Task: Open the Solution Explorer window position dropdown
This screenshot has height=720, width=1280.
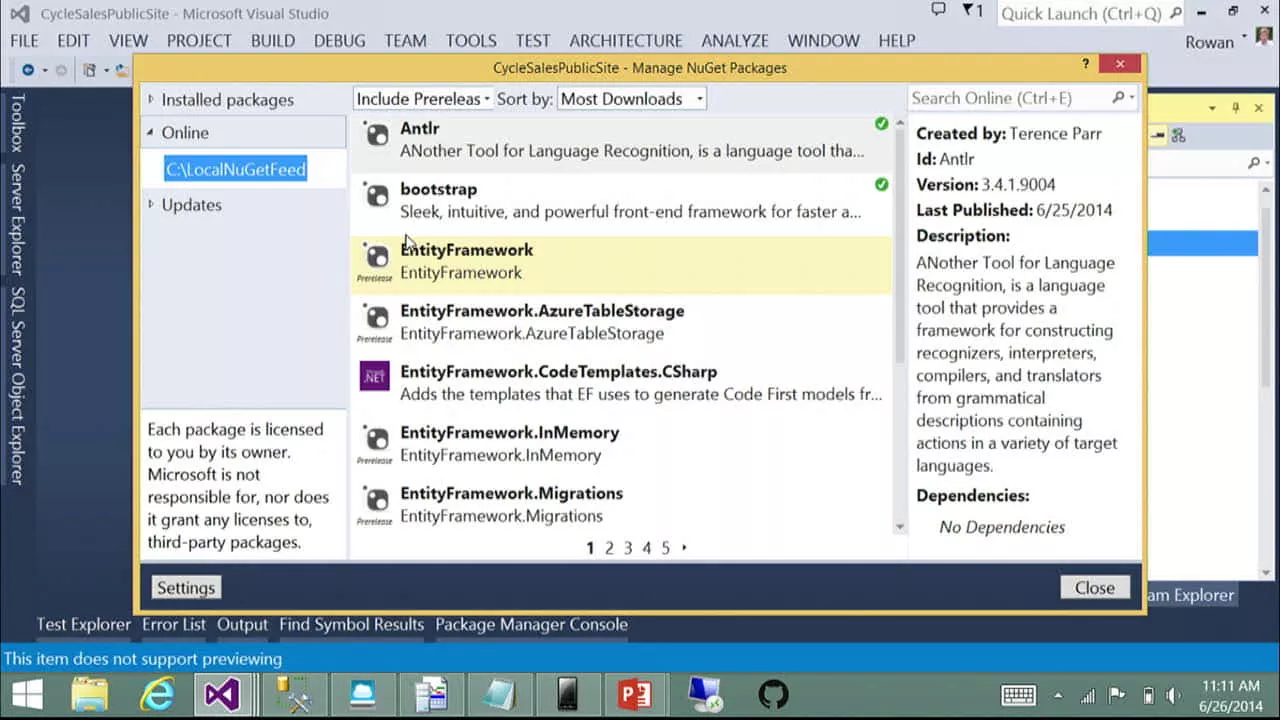Action: 1212,108
